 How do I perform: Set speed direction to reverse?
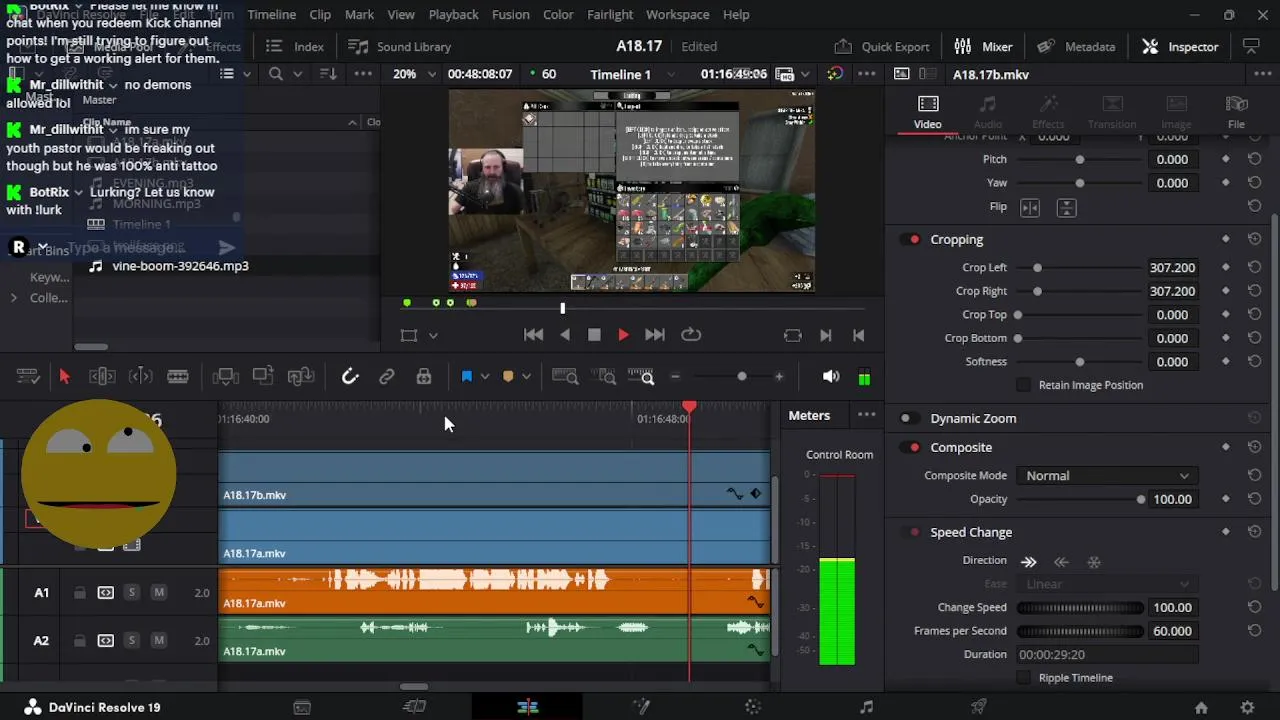[x=1061, y=562]
